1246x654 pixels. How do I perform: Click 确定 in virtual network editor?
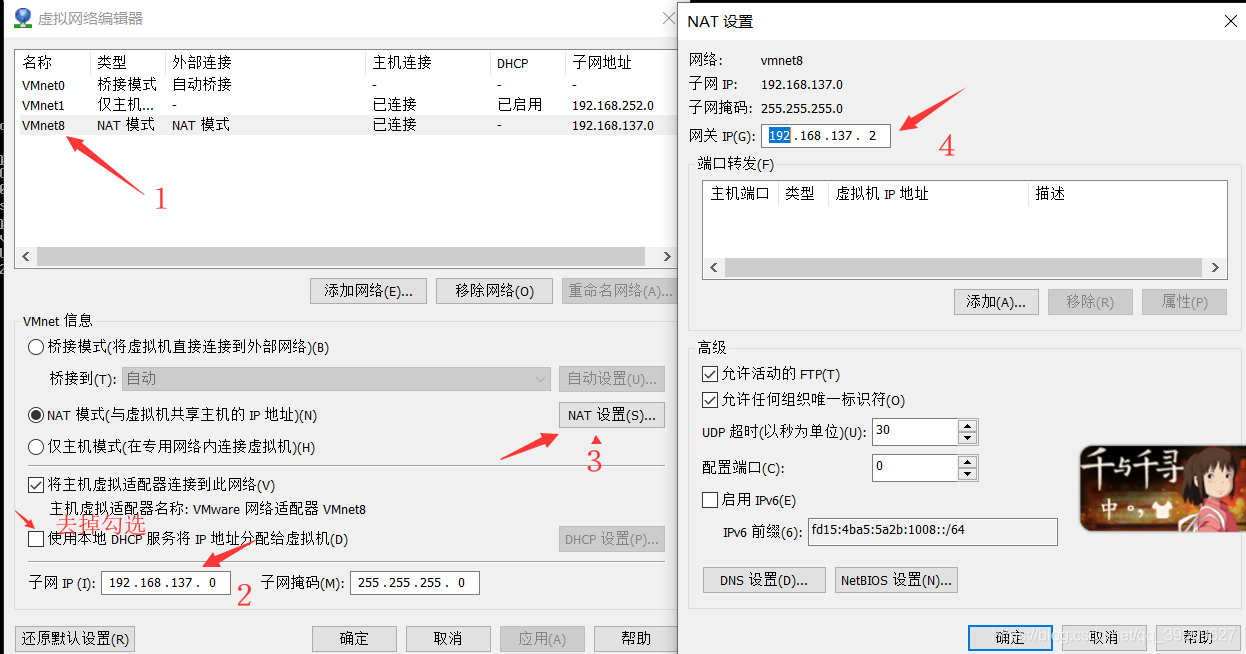(354, 639)
